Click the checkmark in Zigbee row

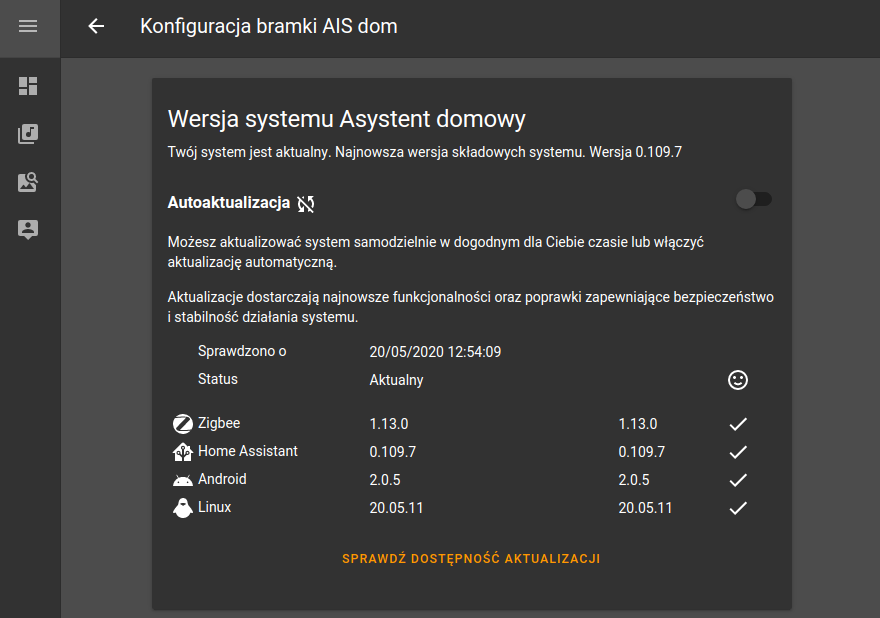click(738, 424)
